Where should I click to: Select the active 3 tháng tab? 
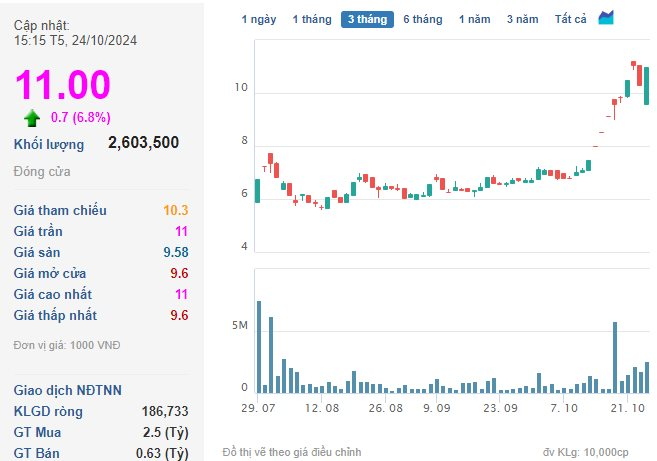point(367,19)
